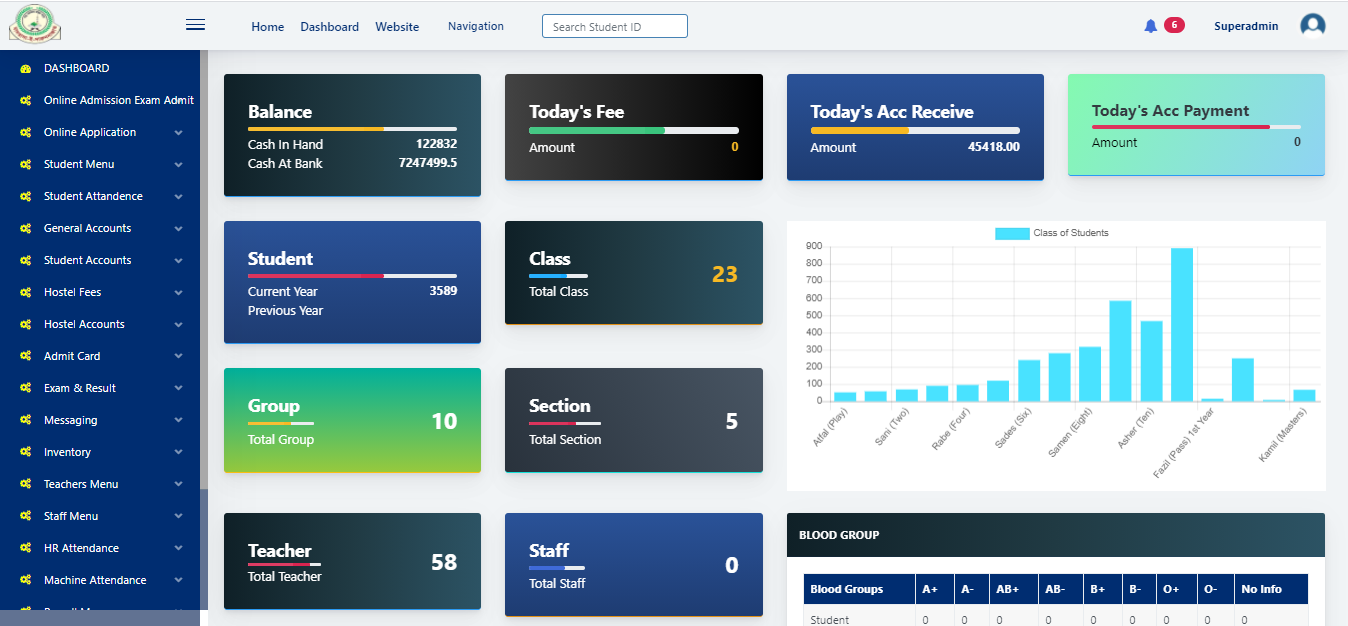Click the Teachers Menu sidebar icon
This screenshot has width=1348, height=626.
click(x=25, y=485)
